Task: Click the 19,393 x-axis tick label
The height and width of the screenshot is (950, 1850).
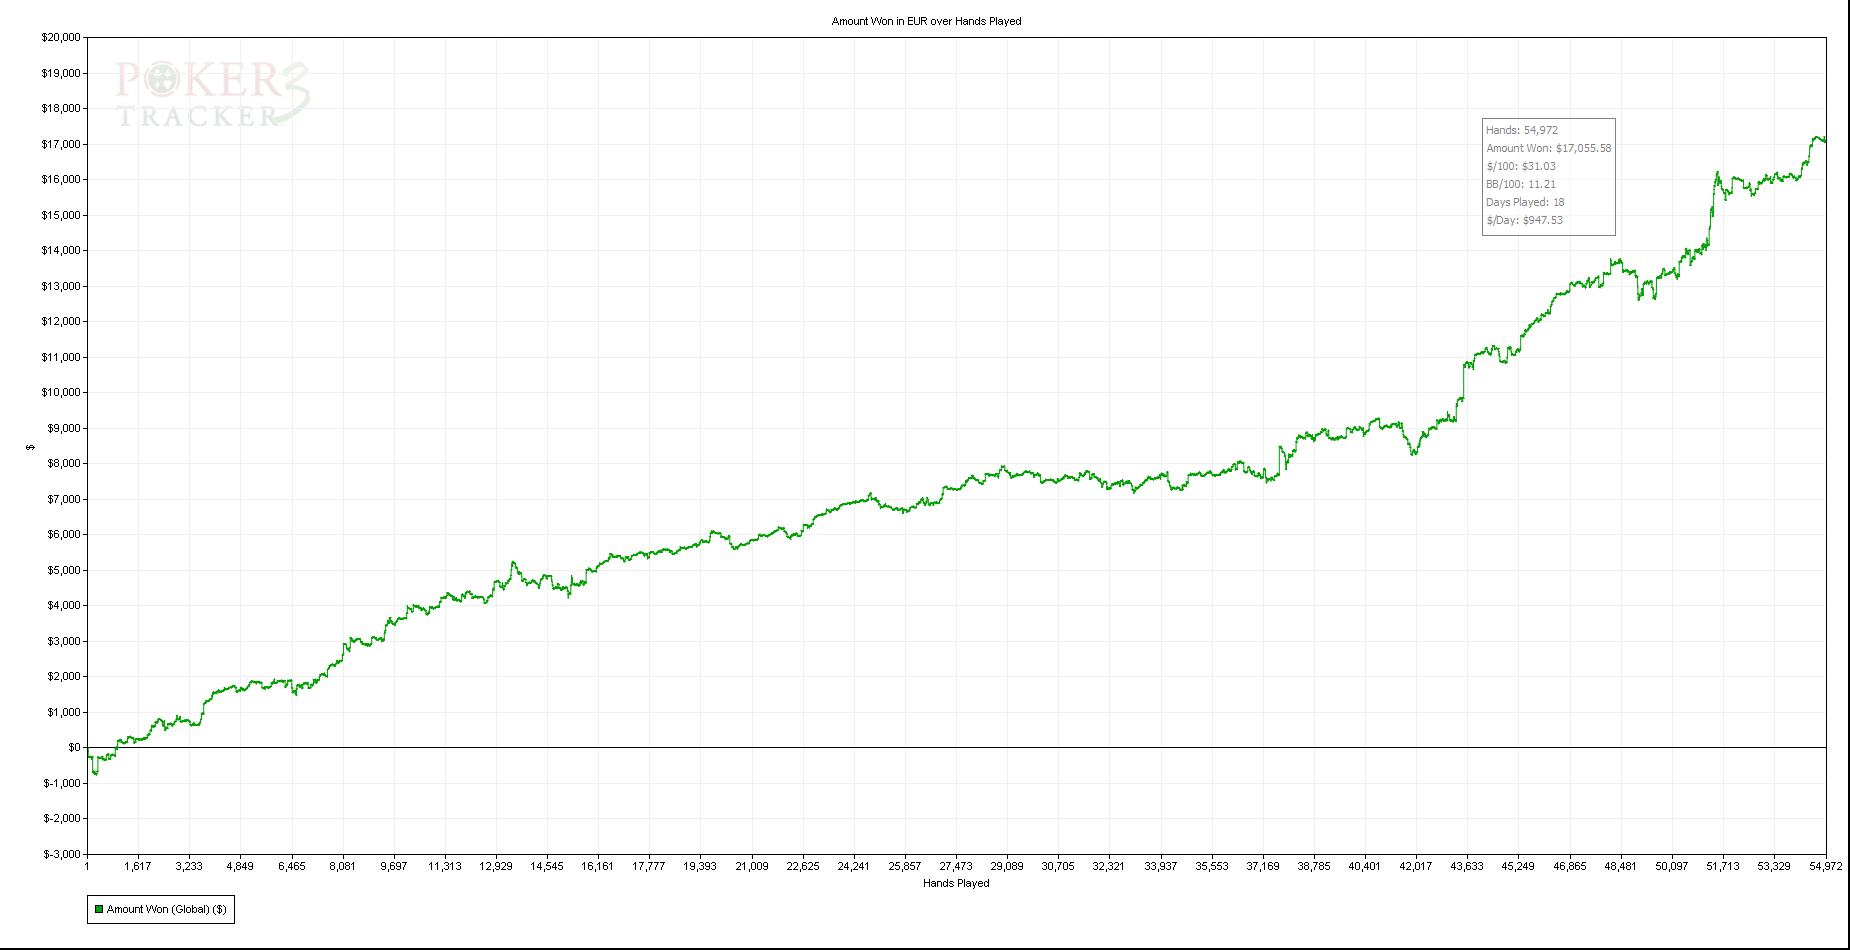Action: pyautogui.click(x=700, y=866)
